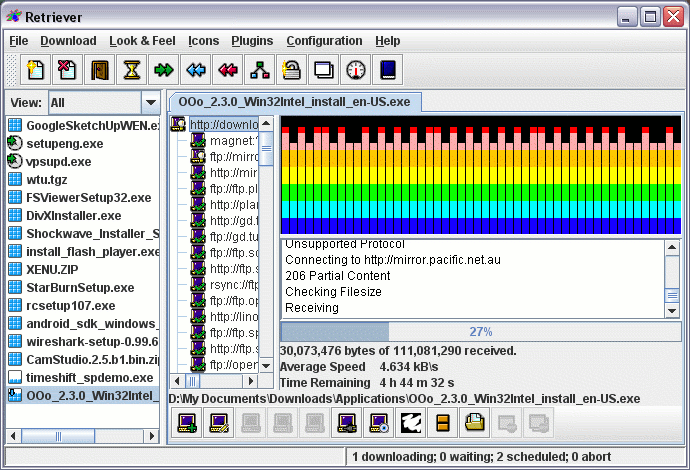The height and width of the screenshot is (470, 690).
Task: Click the colored chunk progress graph
Action: (x=481, y=175)
